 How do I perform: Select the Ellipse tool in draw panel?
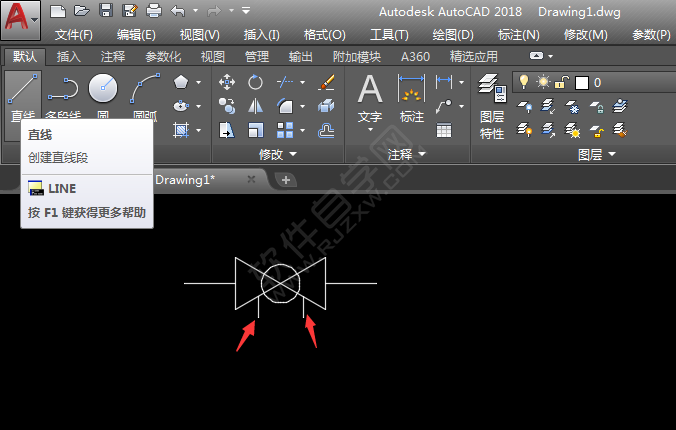[181, 106]
